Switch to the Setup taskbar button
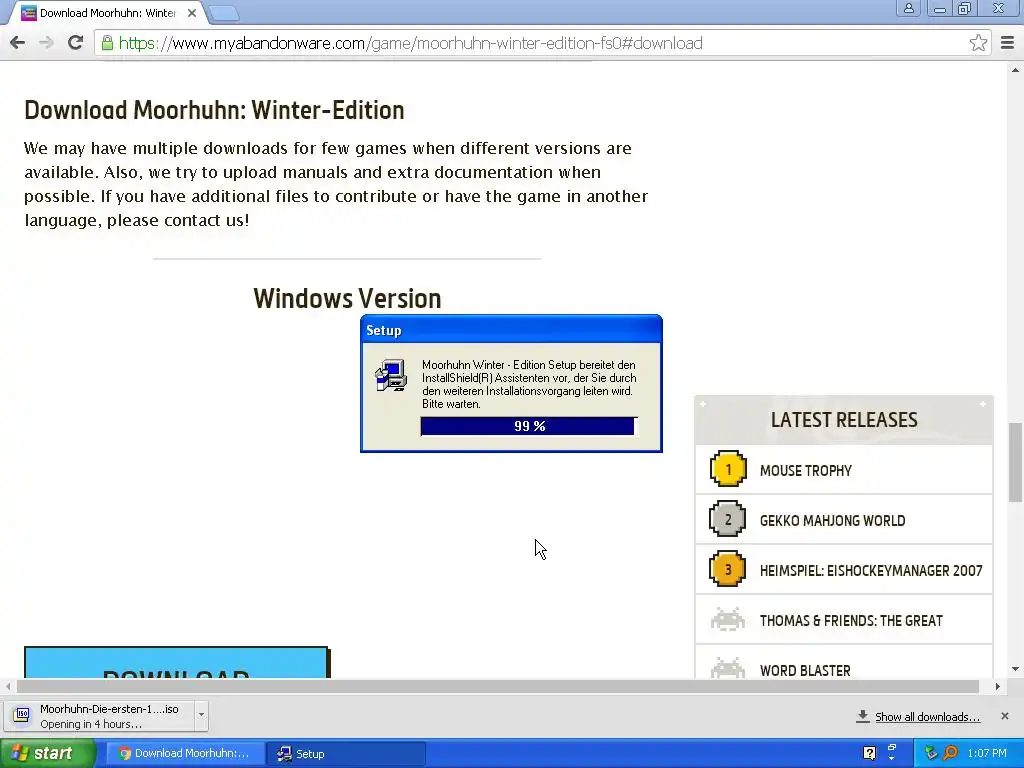This screenshot has height=768, width=1024. click(346, 753)
